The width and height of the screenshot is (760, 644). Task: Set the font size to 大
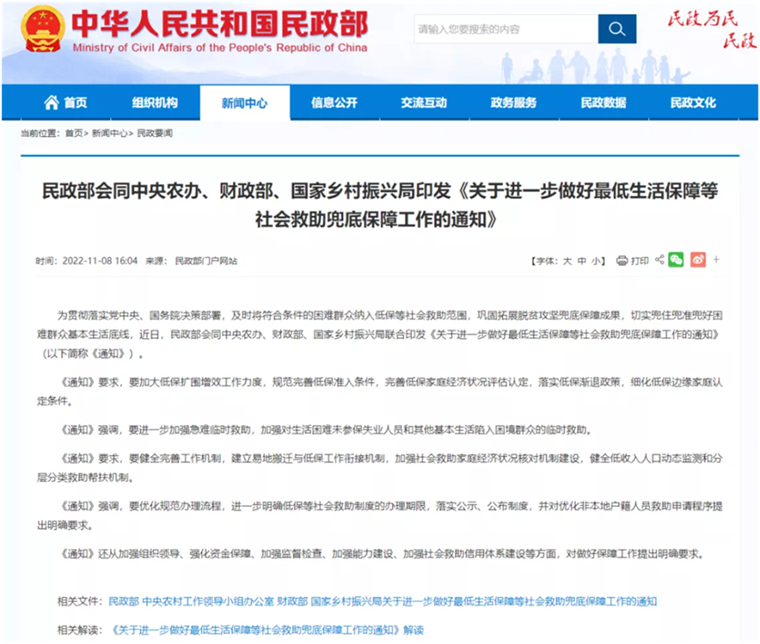[x=567, y=261]
